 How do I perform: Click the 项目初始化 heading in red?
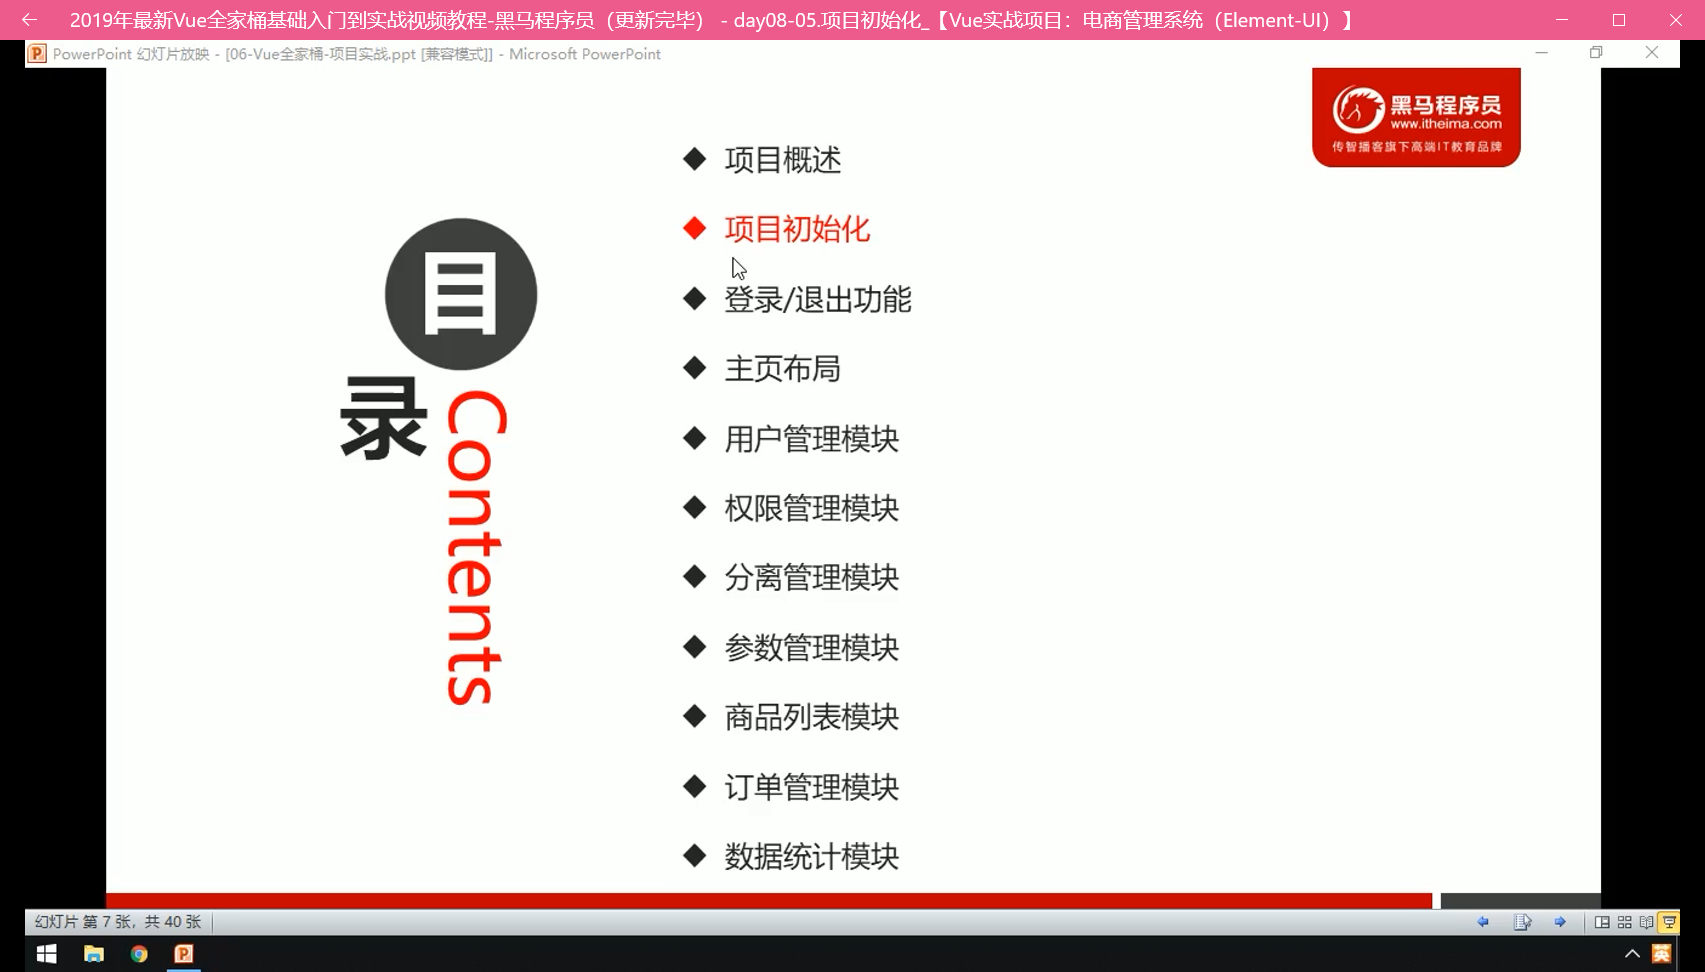click(797, 229)
